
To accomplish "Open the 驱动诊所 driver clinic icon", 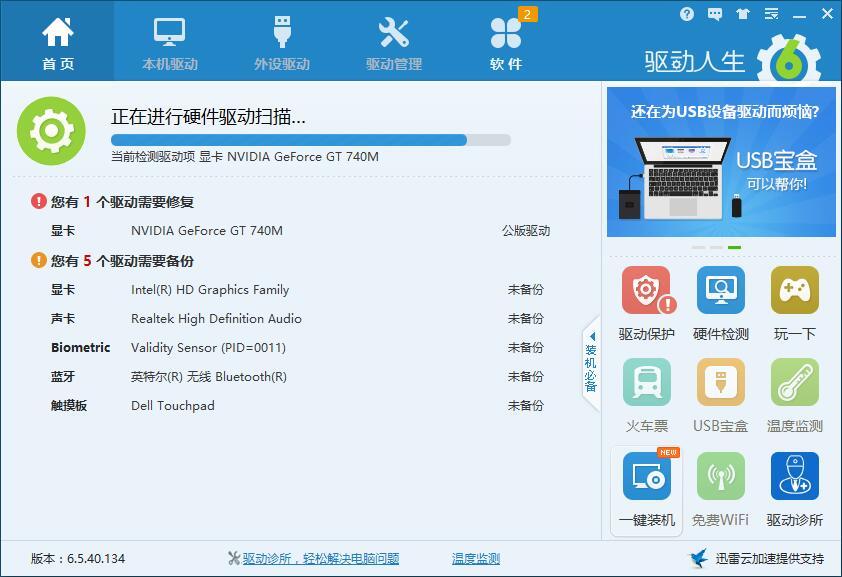I will [x=795, y=476].
